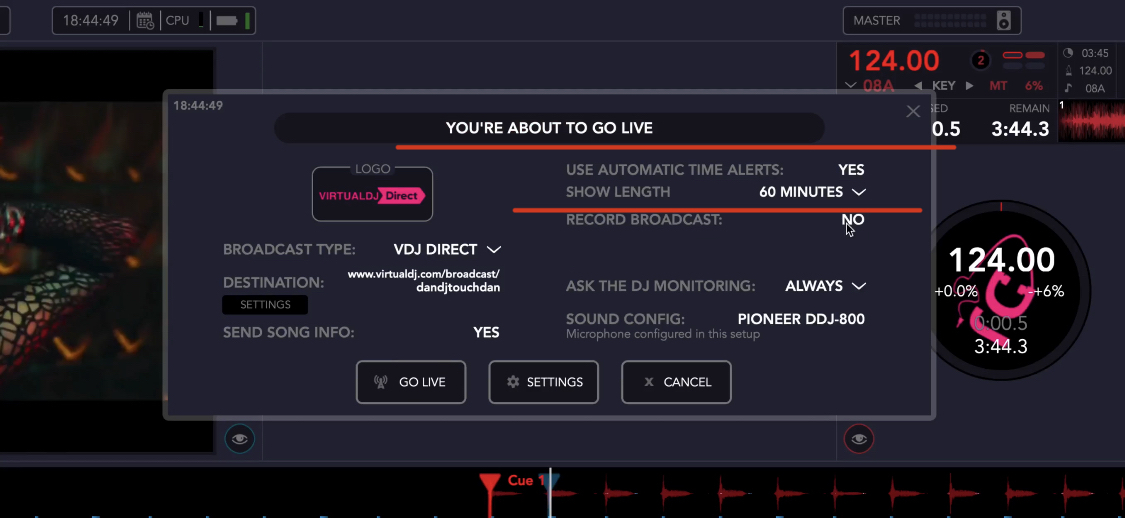
Task: Click the GO LIVE button
Action: click(410, 382)
